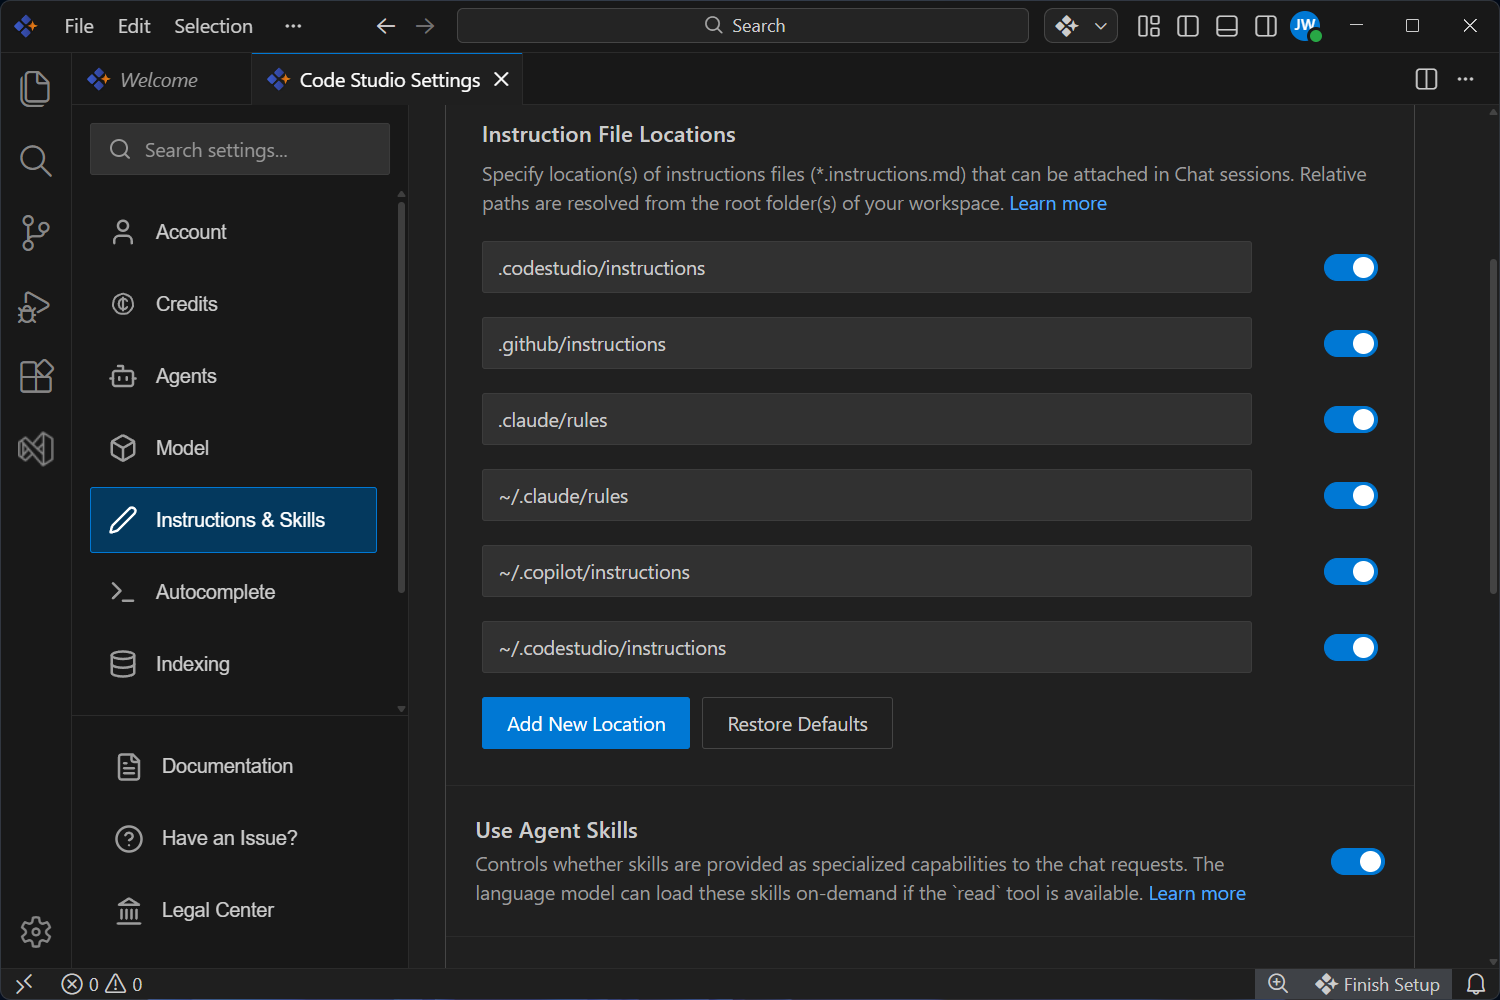The image size is (1500, 1000).
Task: Click the top Search command box
Action: click(743, 26)
